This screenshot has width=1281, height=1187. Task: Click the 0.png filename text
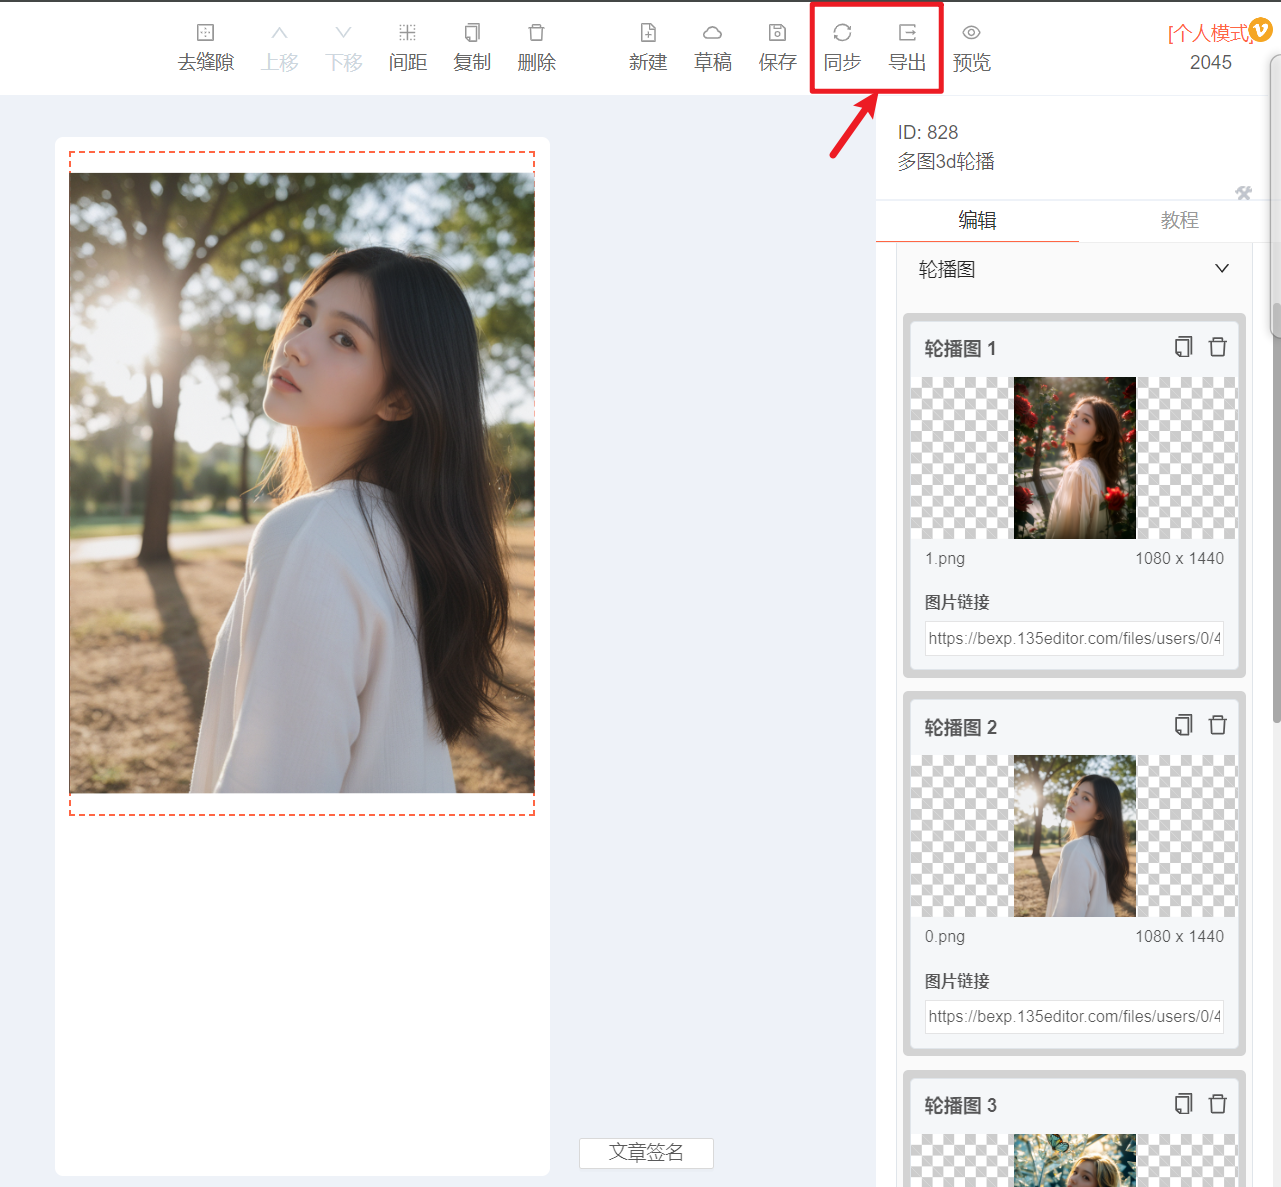pos(945,936)
